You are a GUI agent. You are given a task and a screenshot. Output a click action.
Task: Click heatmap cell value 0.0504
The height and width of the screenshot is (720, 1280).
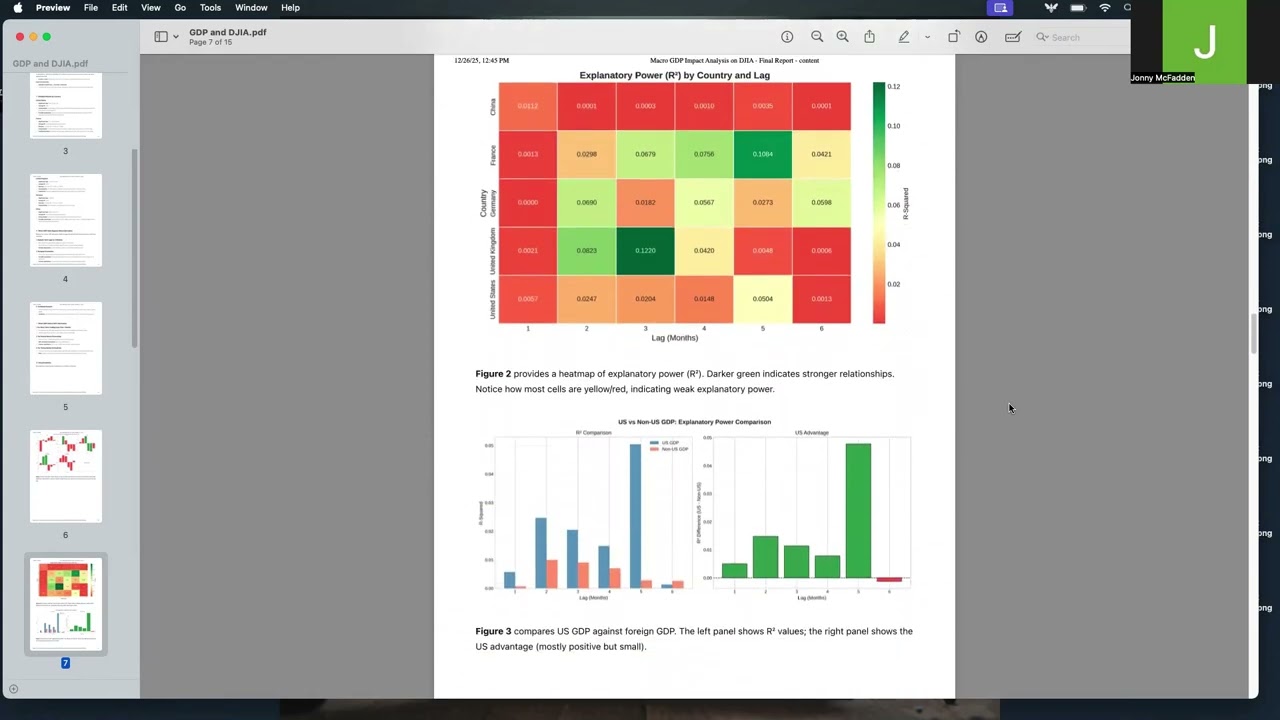click(x=763, y=298)
